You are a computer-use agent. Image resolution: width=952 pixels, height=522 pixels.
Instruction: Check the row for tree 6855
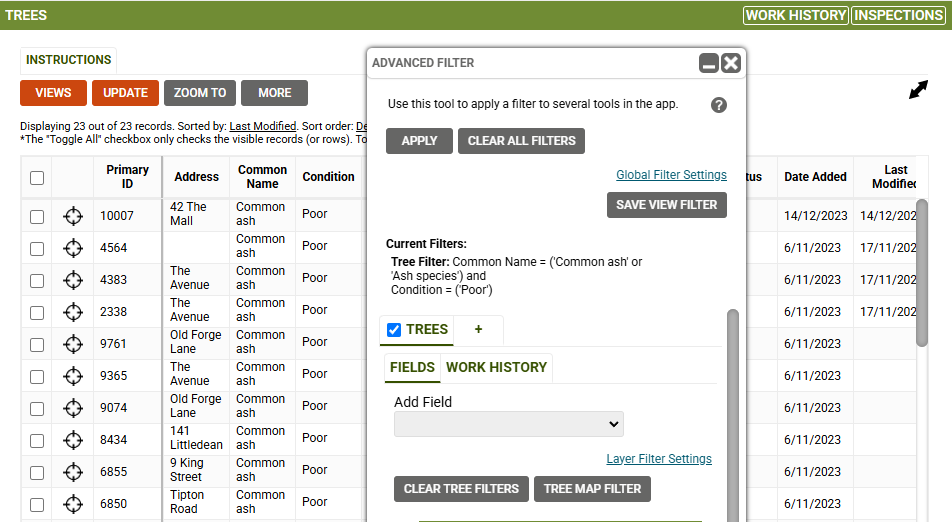coord(37,473)
